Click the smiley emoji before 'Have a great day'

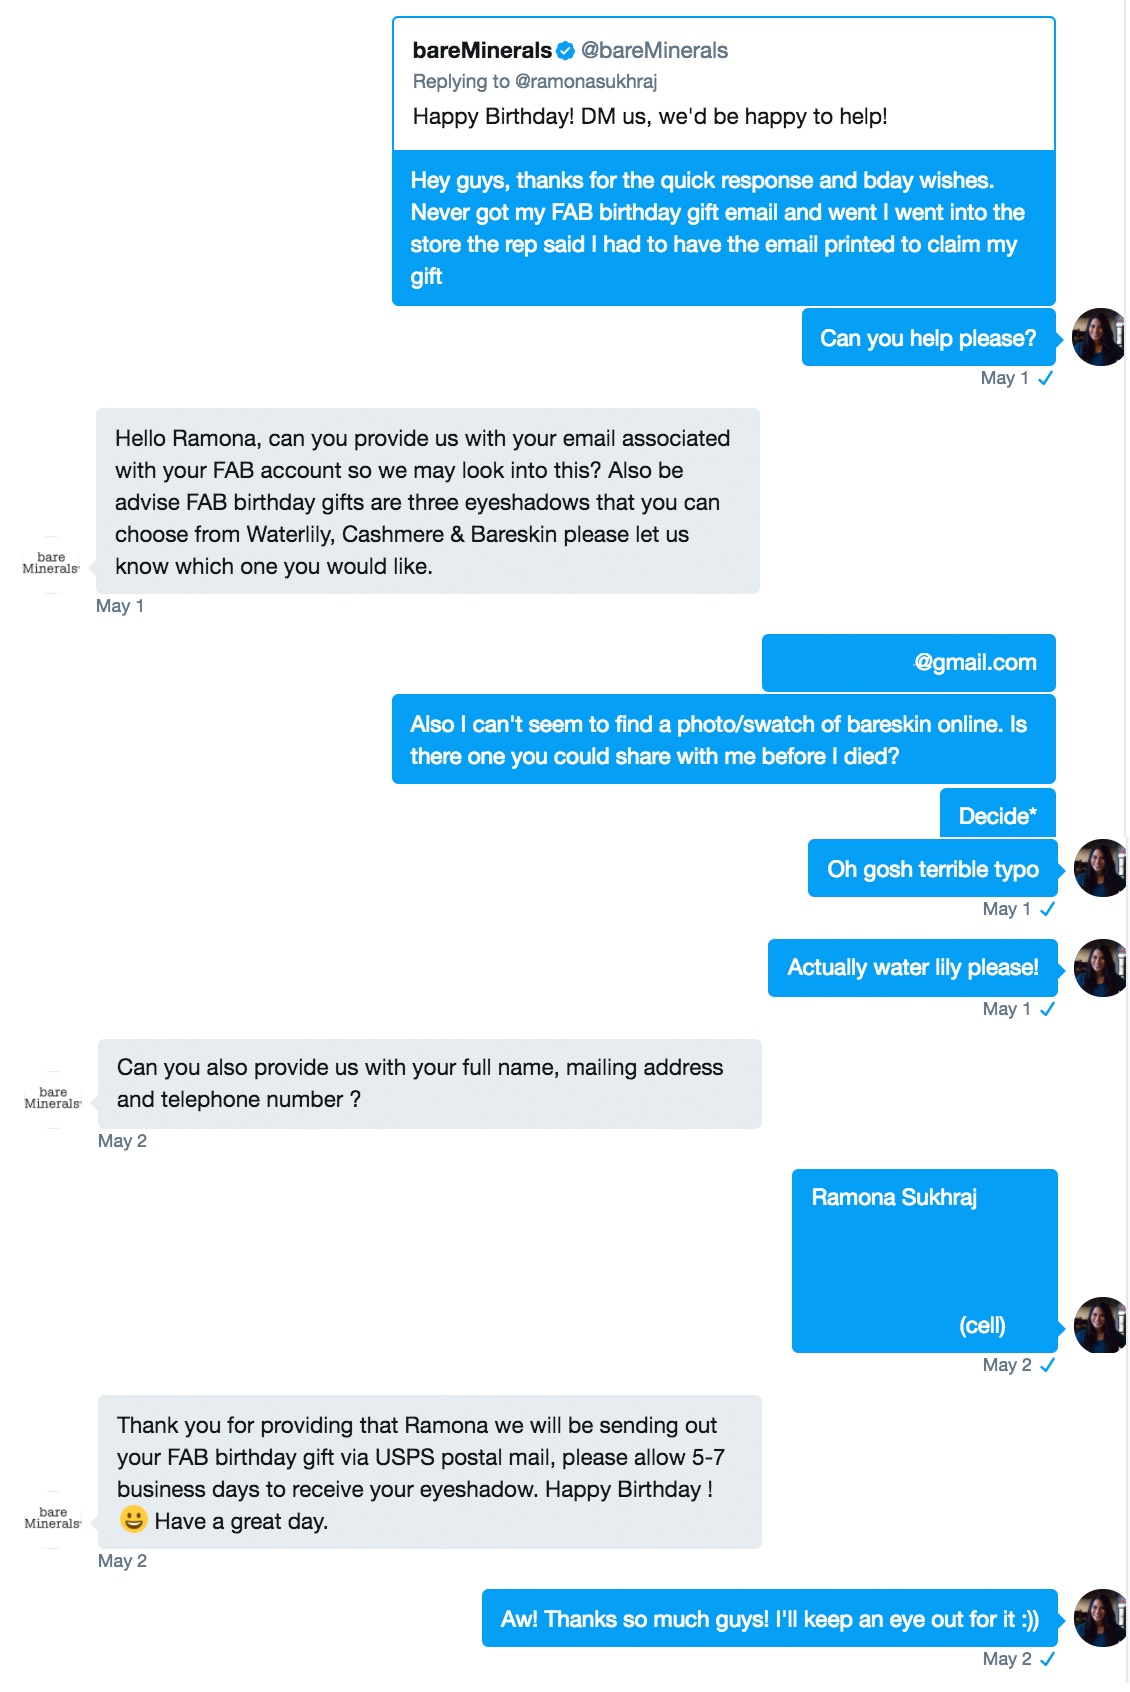[x=133, y=1520]
